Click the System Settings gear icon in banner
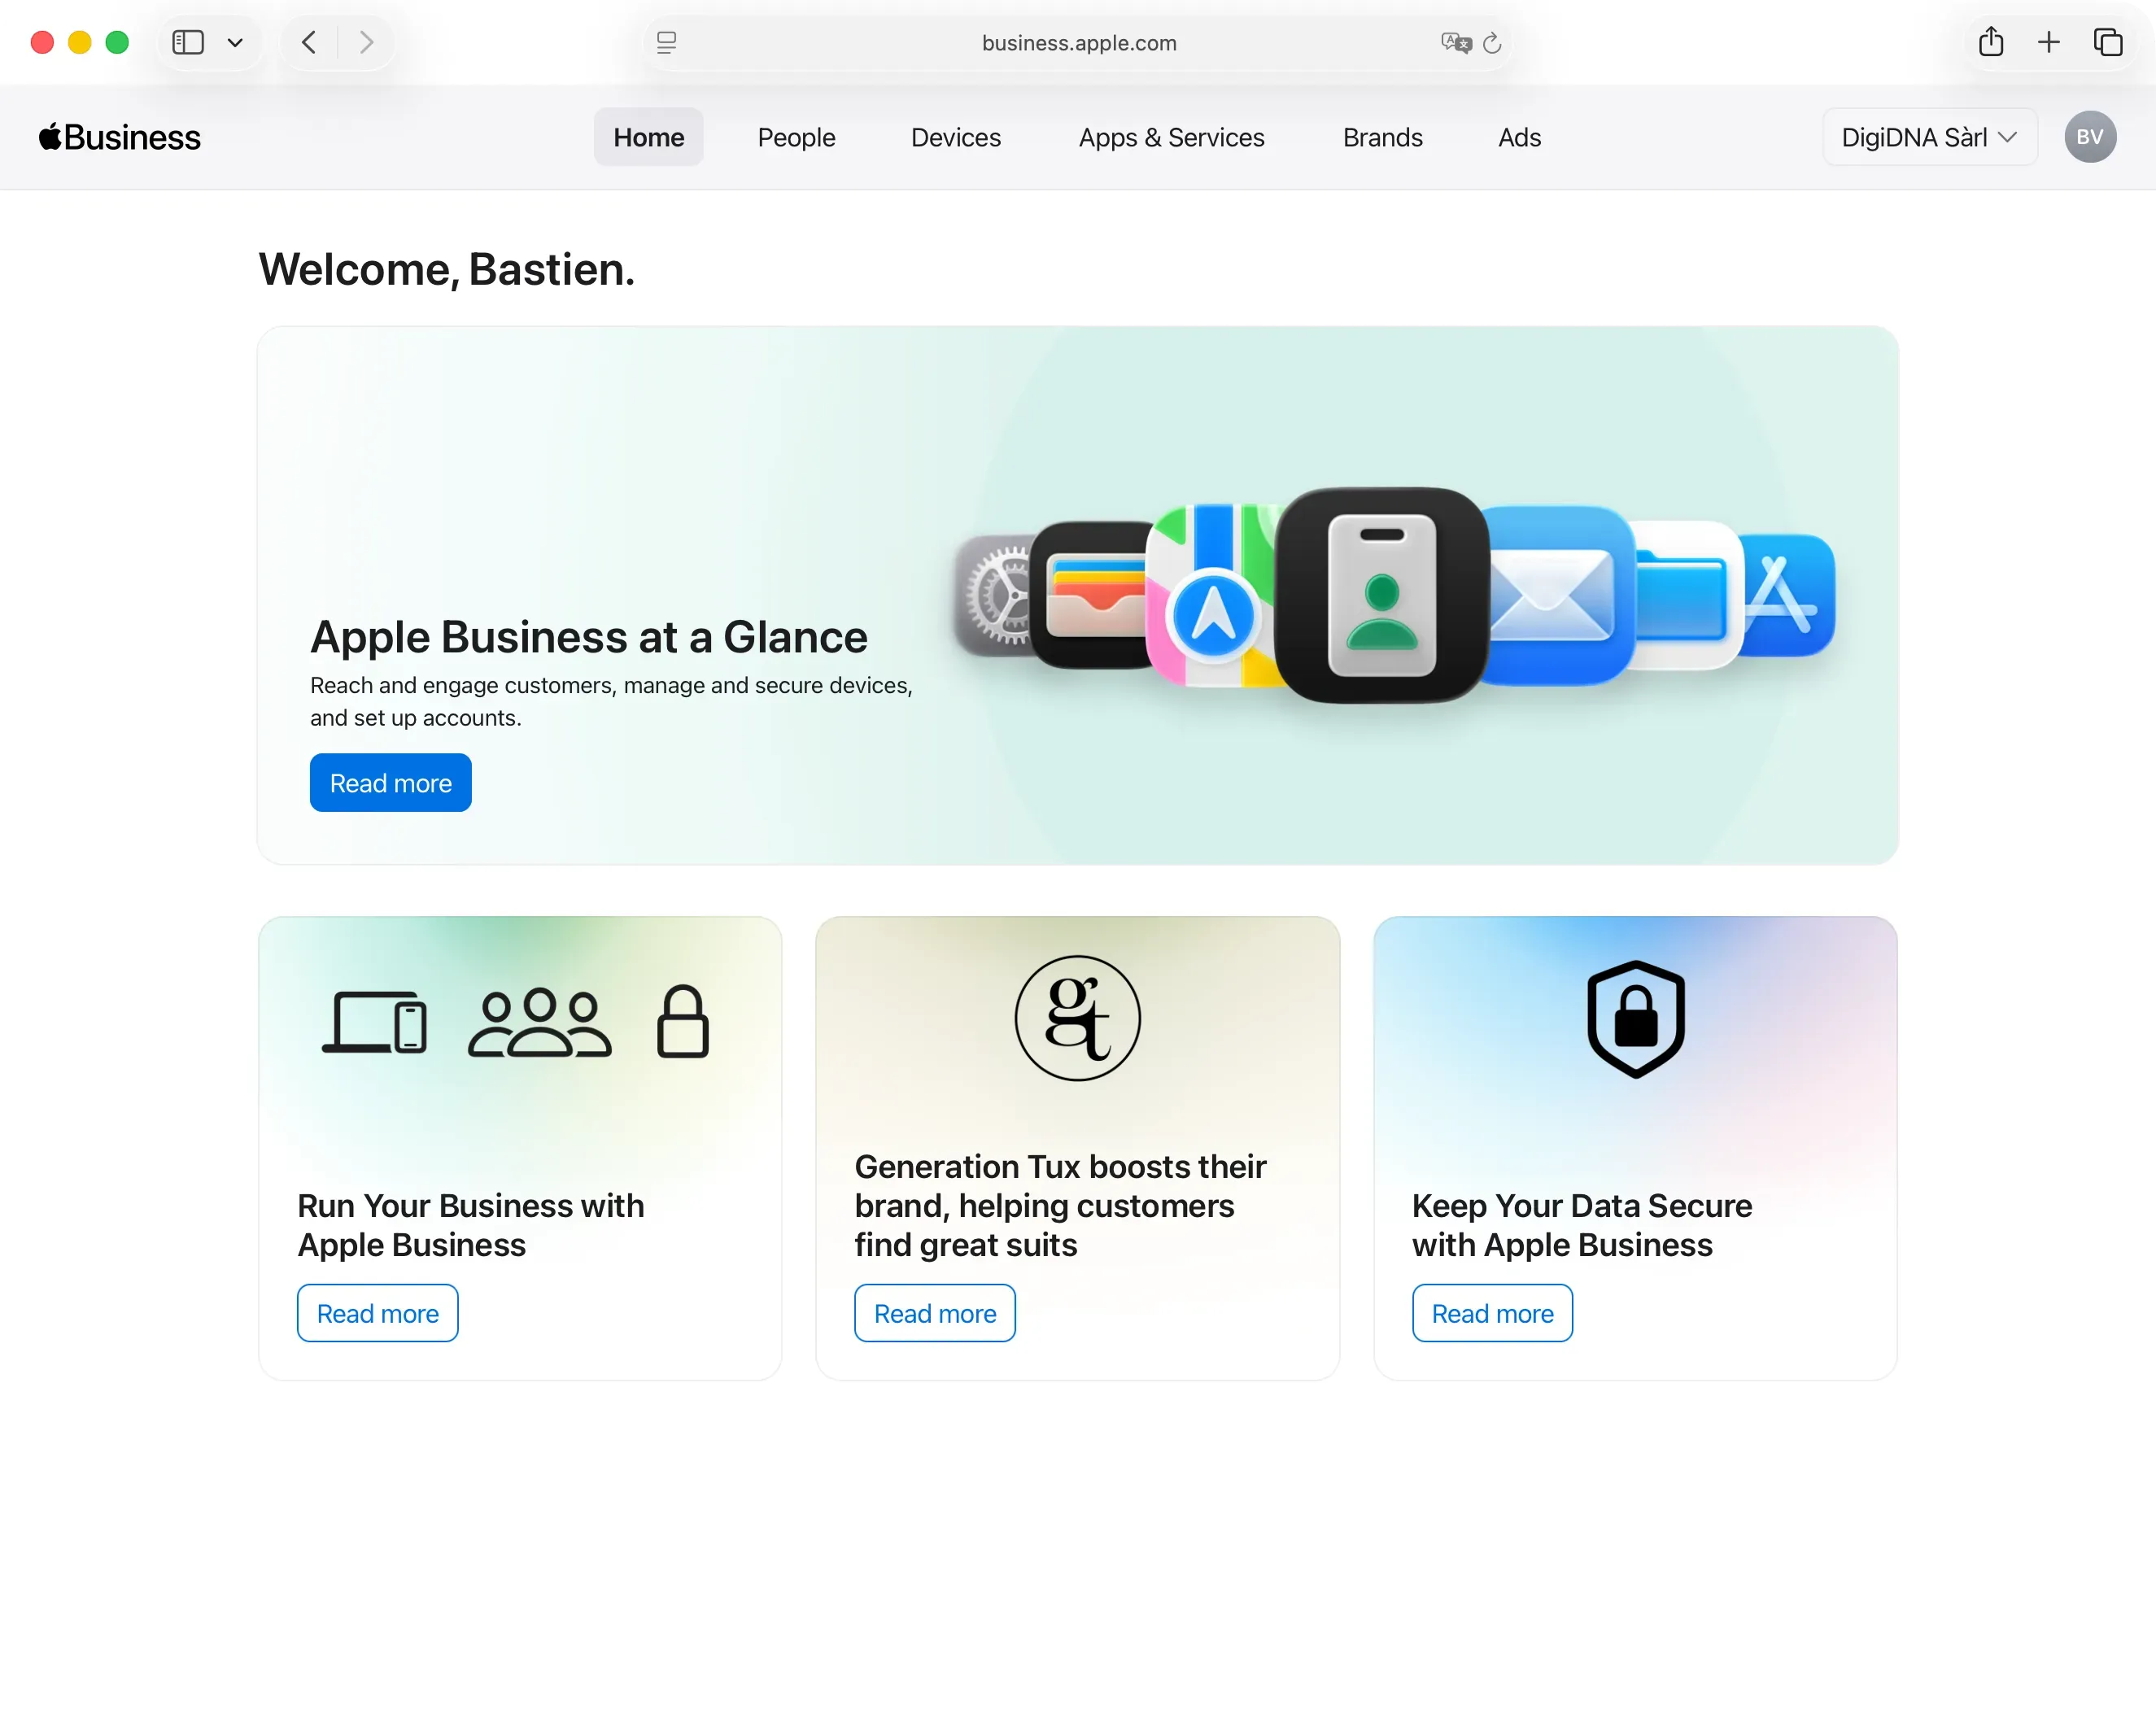This screenshot has height=1710, width=2156. coord(992,595)
